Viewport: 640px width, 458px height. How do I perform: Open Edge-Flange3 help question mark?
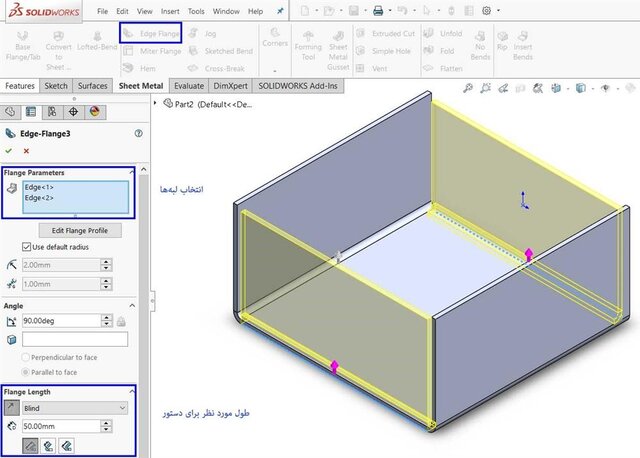click(x=138, y=133)
